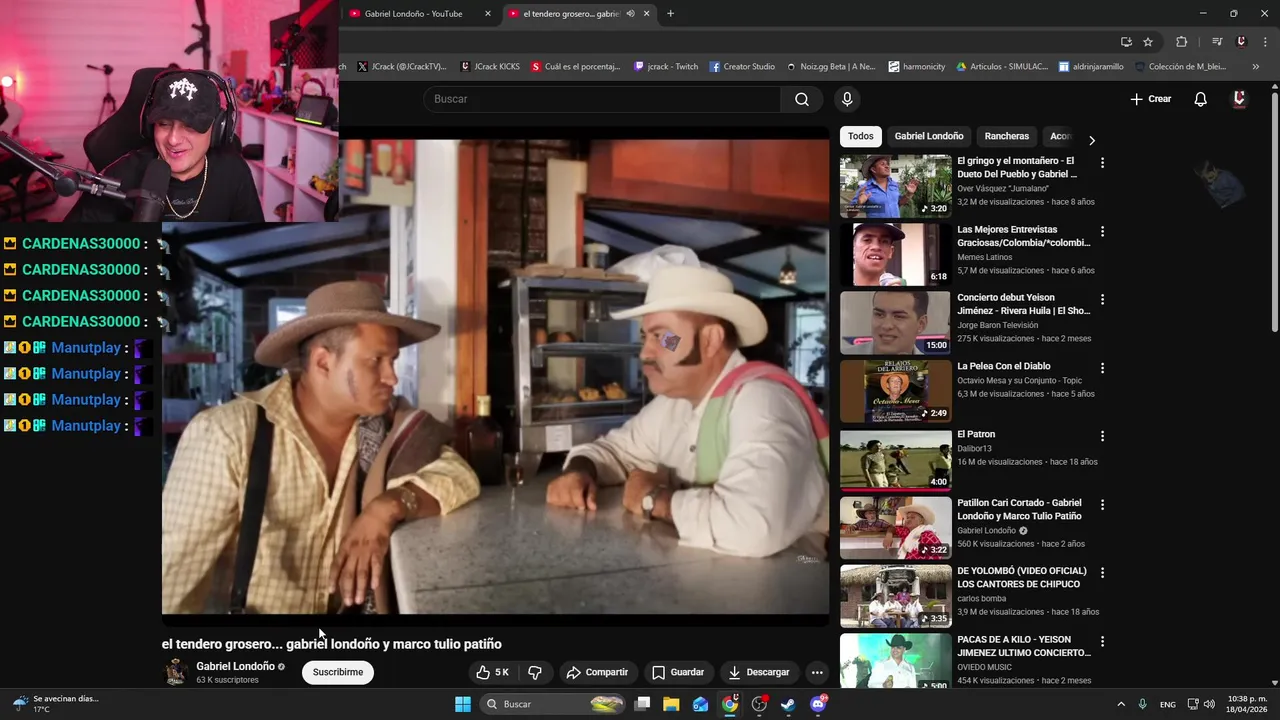Screen dimensions: 1280x720
Task: Open options for La Pelea Con el Diablo
Action: click(x=1102, y=368)
